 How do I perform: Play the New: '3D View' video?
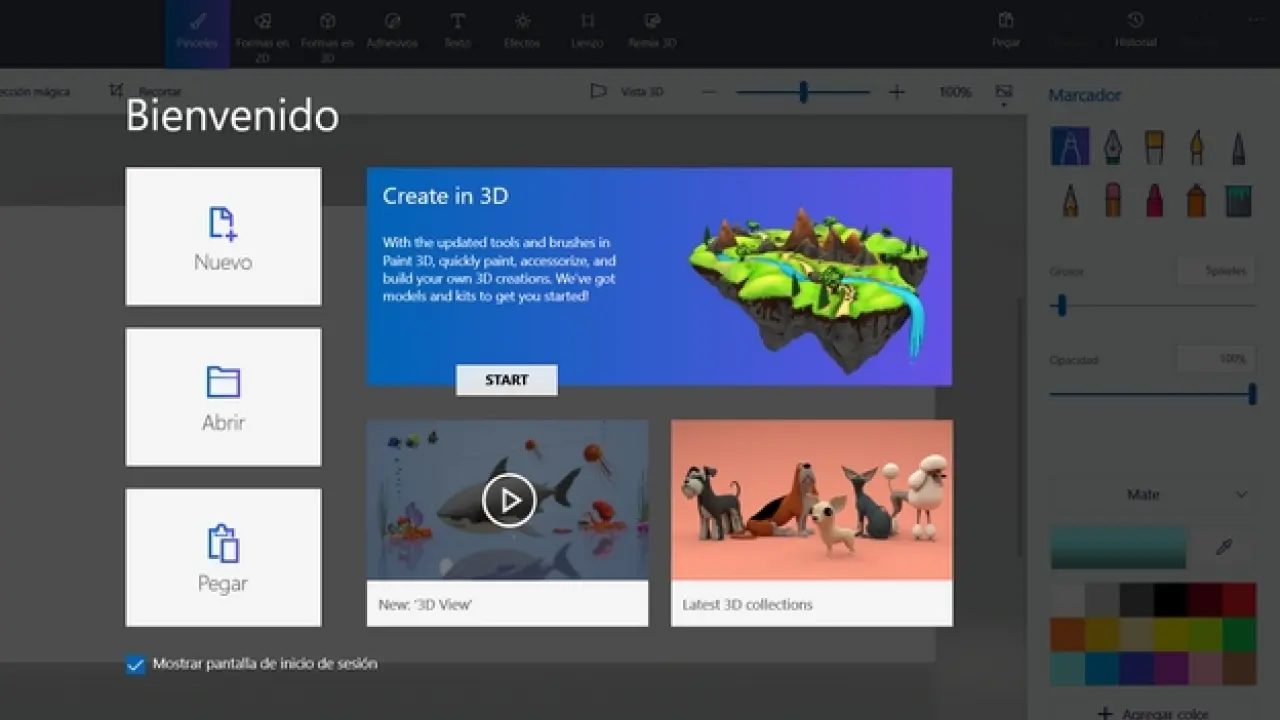point(508,499)
